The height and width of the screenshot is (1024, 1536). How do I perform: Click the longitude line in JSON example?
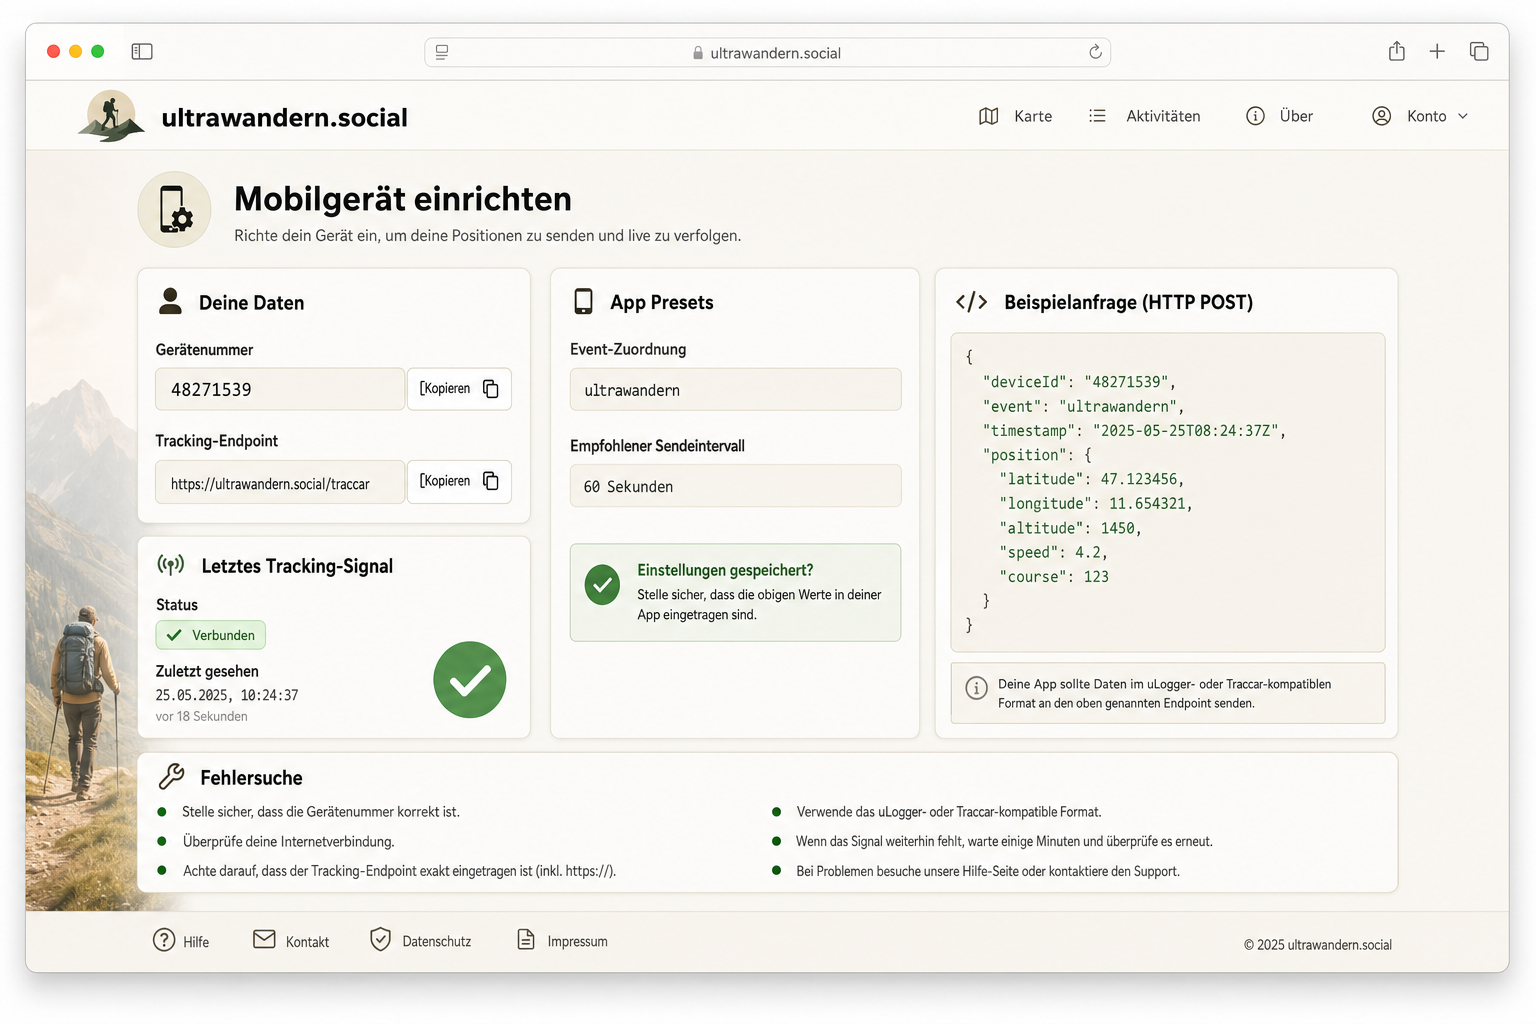click(x=1095, y=504)
